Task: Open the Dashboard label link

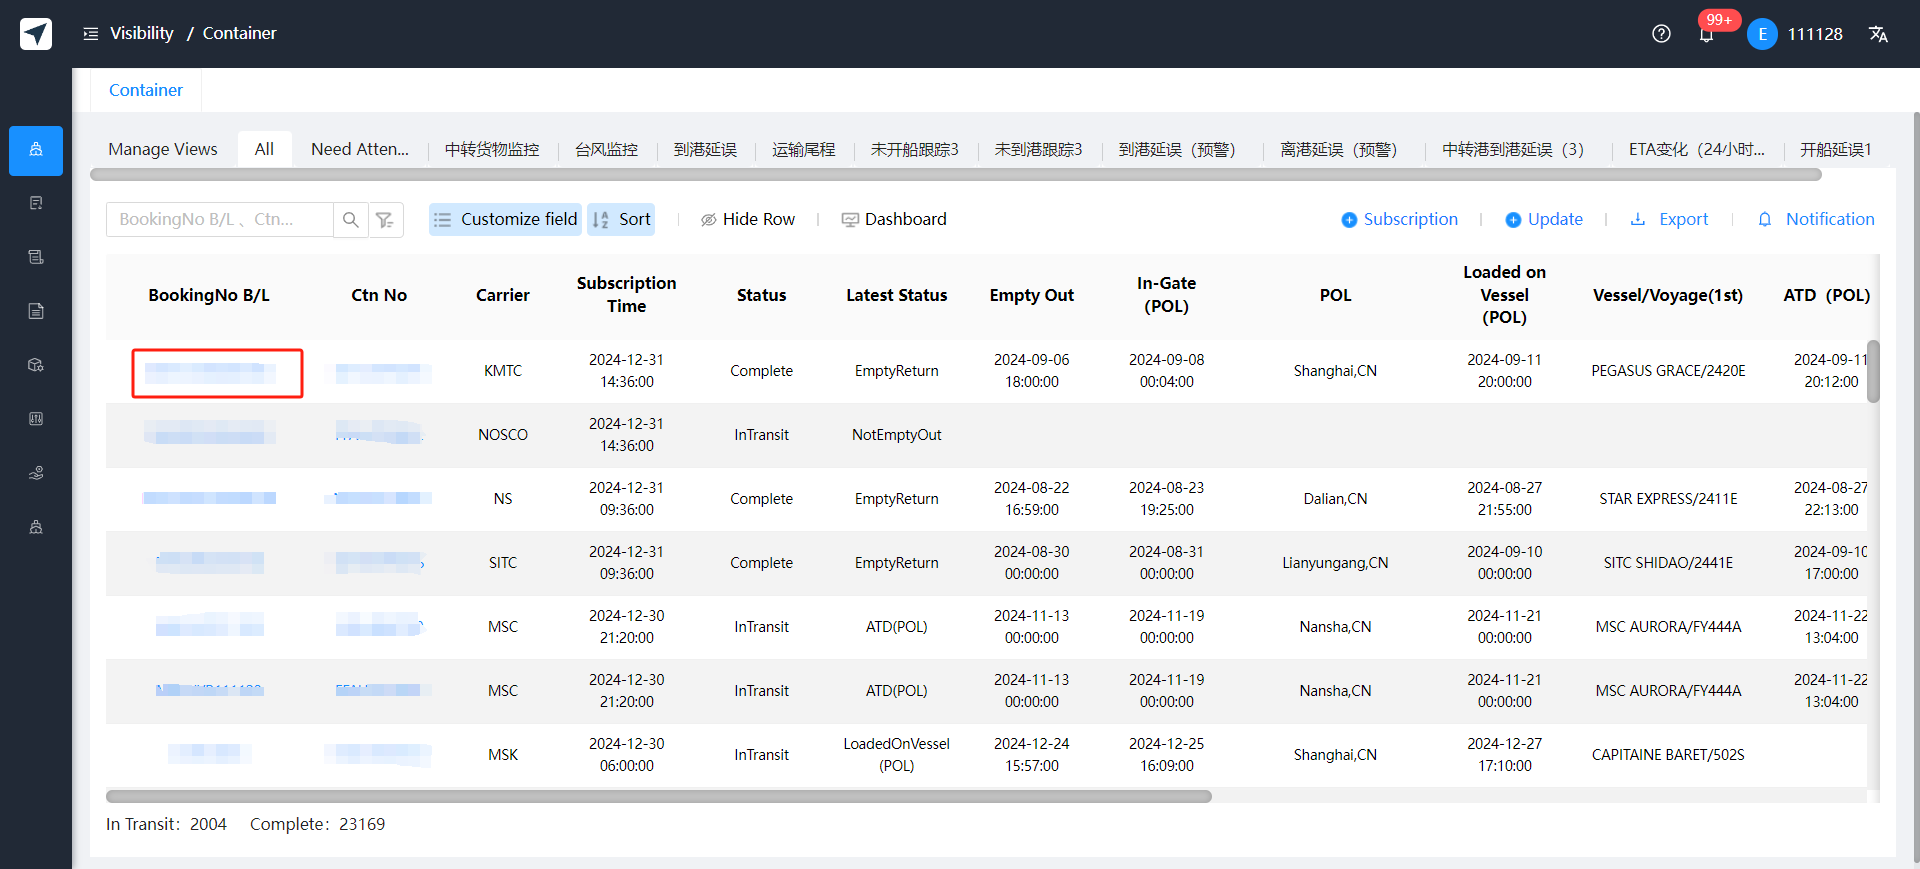Action: click(x=906, y=219)
